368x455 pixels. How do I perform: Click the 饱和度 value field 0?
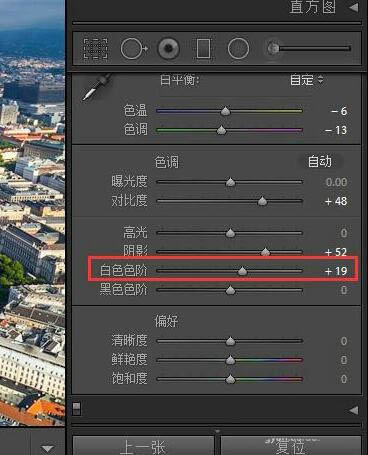click(344, 379)
